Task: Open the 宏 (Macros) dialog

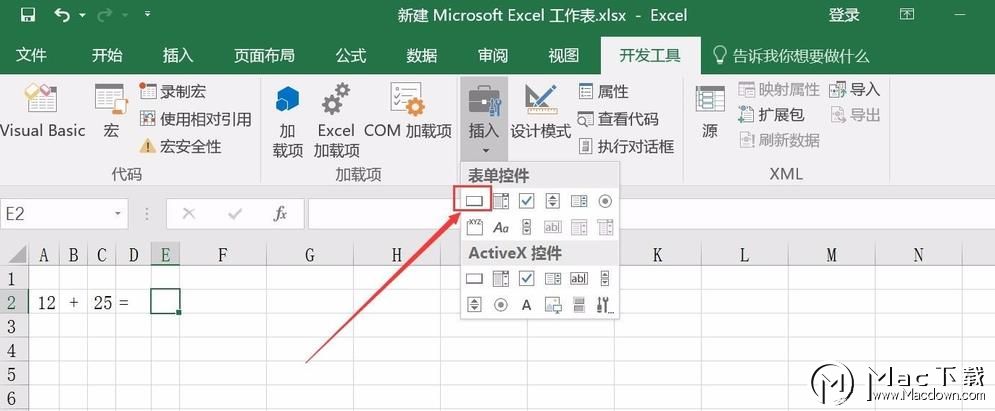Action: [x=111, y=111]
